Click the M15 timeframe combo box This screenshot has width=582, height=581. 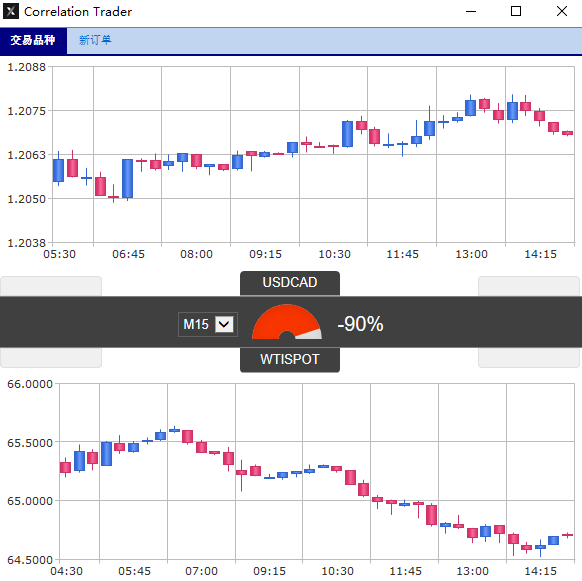click(x=208, y=324)
